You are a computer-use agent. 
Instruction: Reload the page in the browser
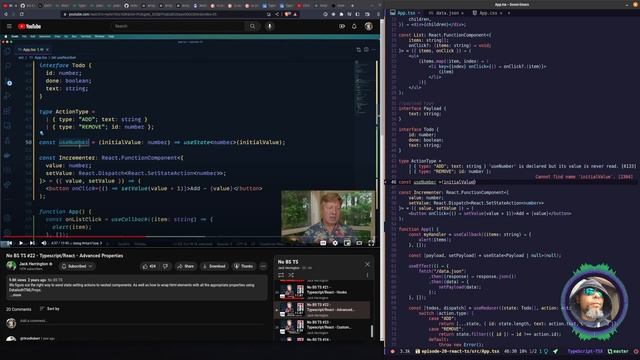coord(22,14)
